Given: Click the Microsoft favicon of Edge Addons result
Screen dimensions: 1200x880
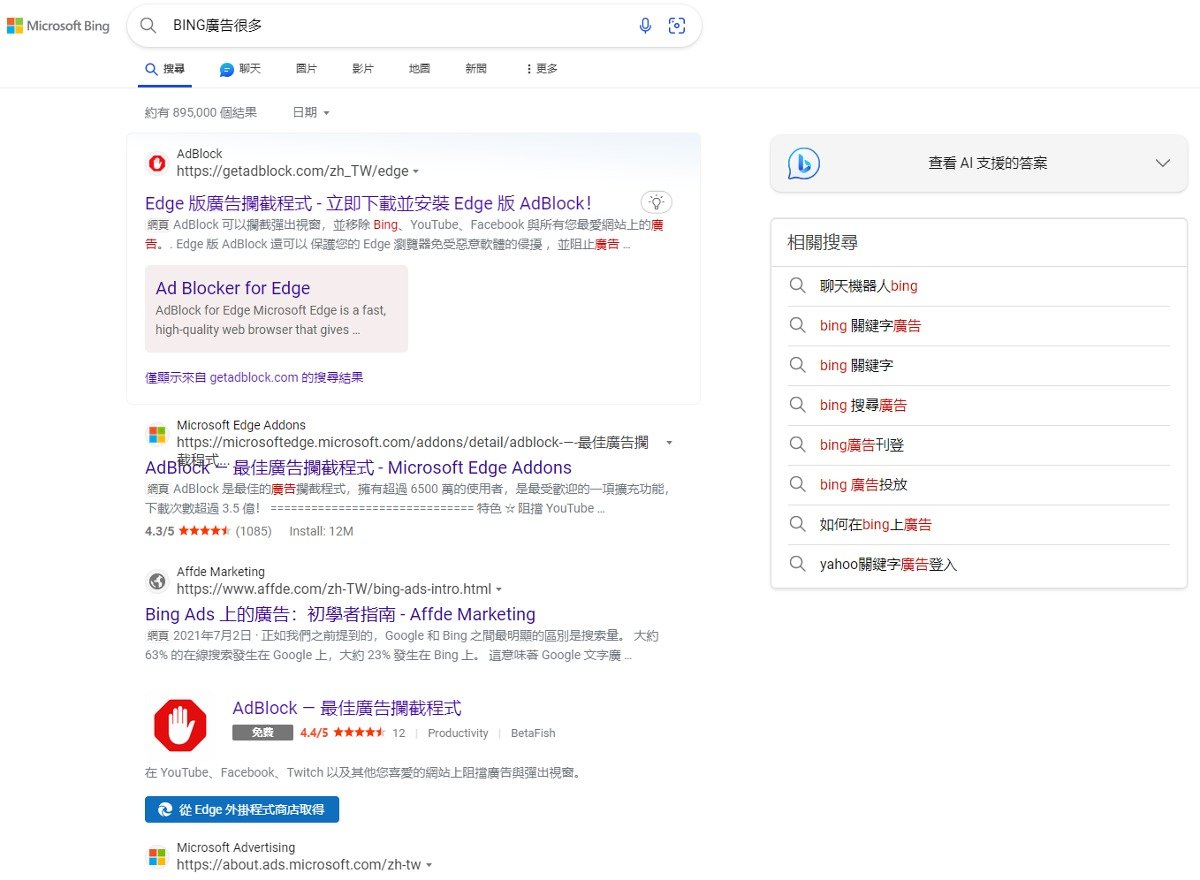Looking at the screenshot, I should click(x=157, y=434).
